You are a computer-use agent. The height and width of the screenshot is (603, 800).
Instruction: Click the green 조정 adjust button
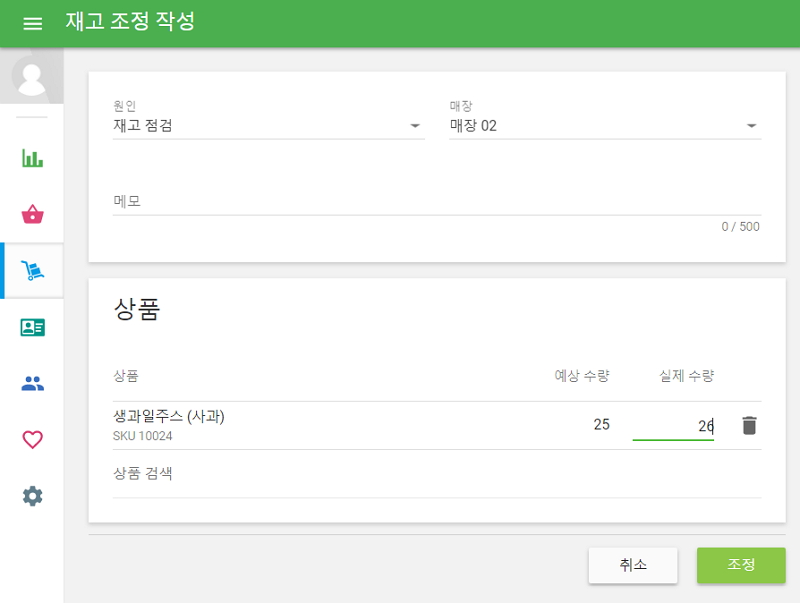[x=742, y=565]
